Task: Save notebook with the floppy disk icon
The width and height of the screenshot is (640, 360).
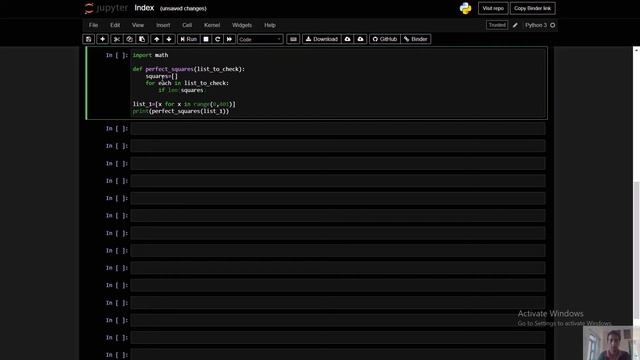Action: point(89,39)
